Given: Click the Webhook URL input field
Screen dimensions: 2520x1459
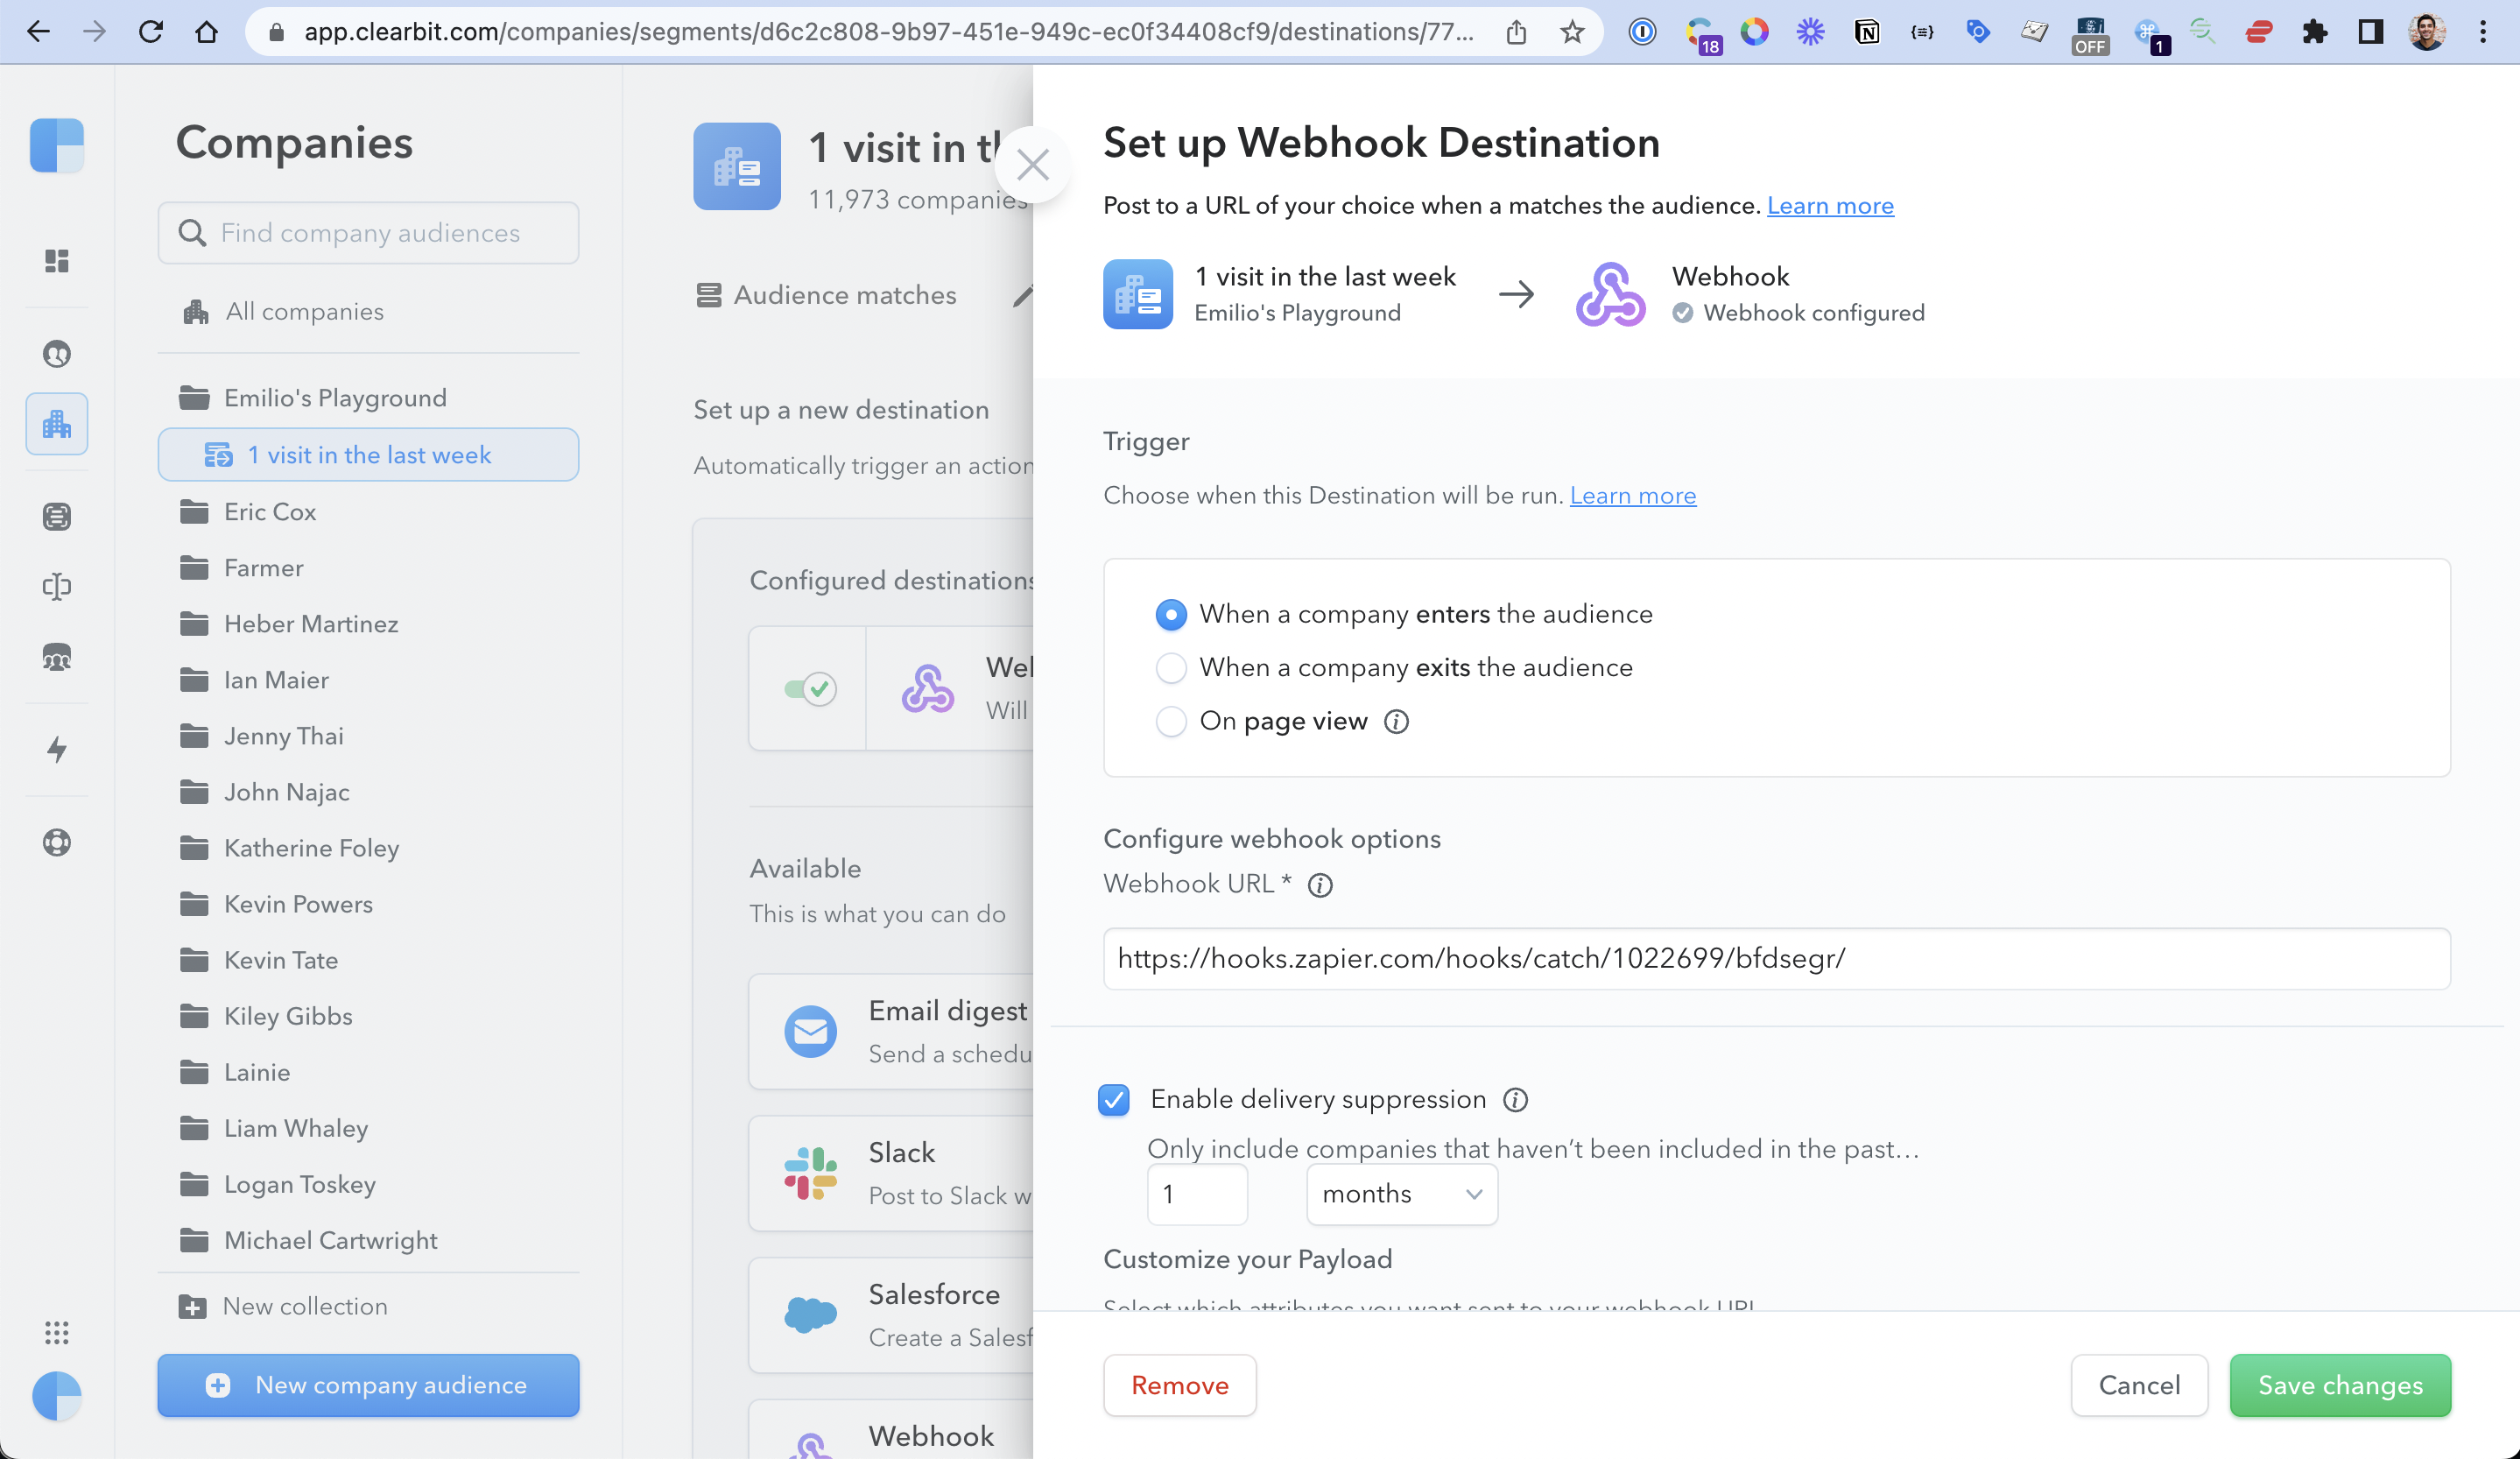Looking at the screenshot, I should tap(1777, 959).
